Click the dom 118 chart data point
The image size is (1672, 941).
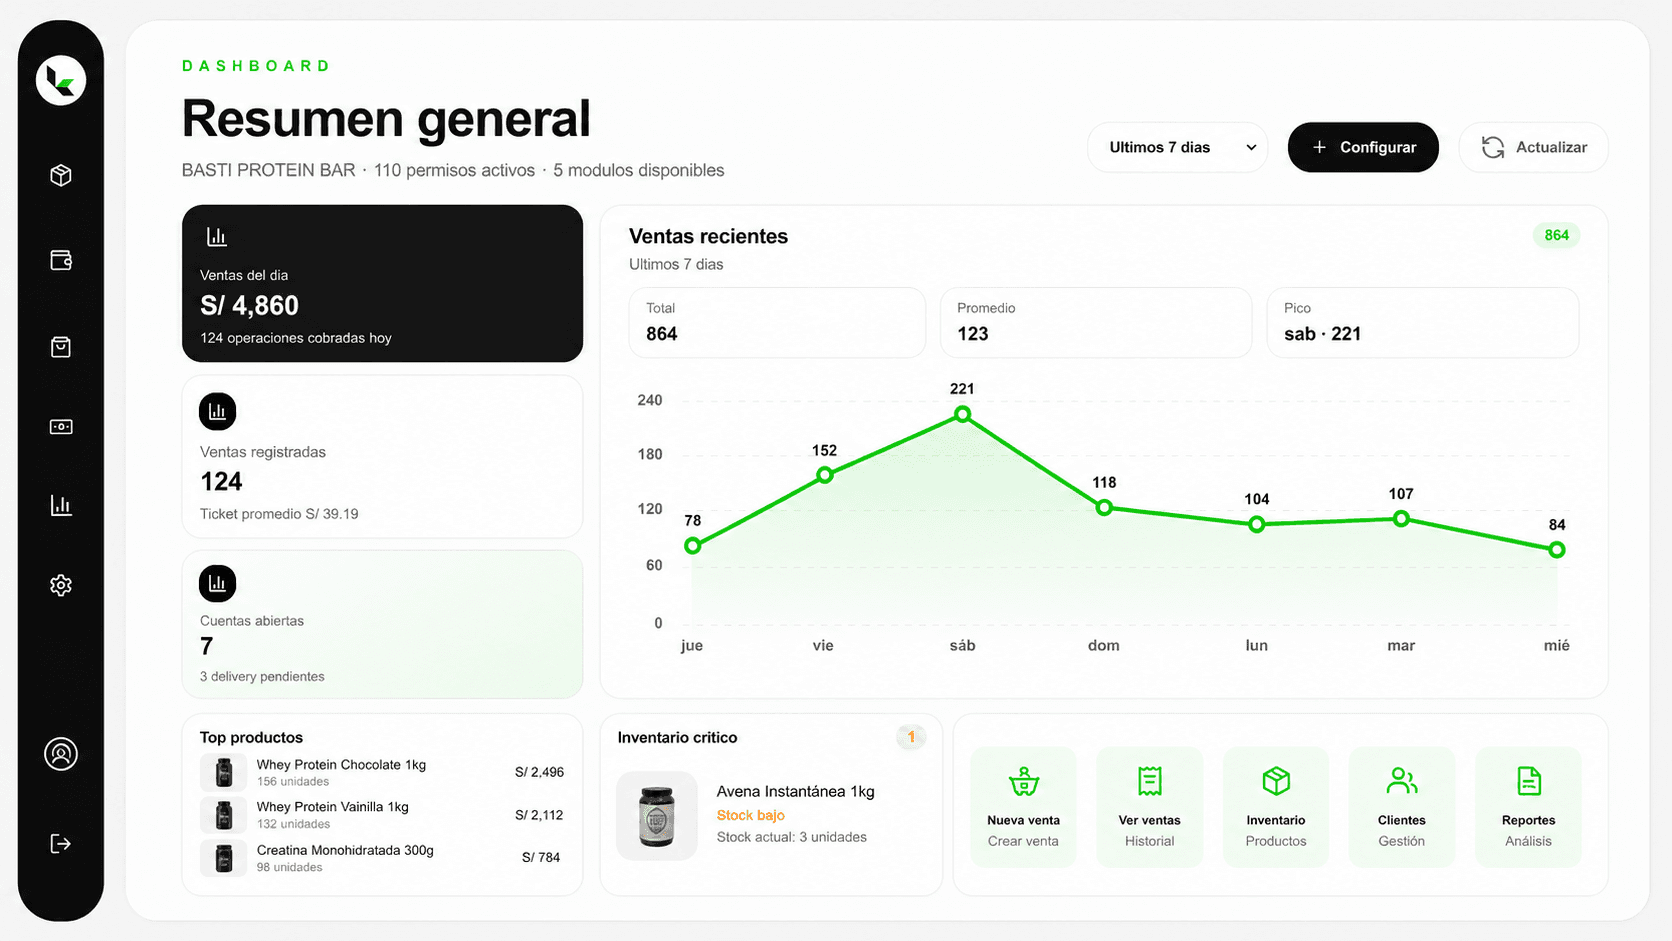pyautogui.click(x=1104, y=508)
